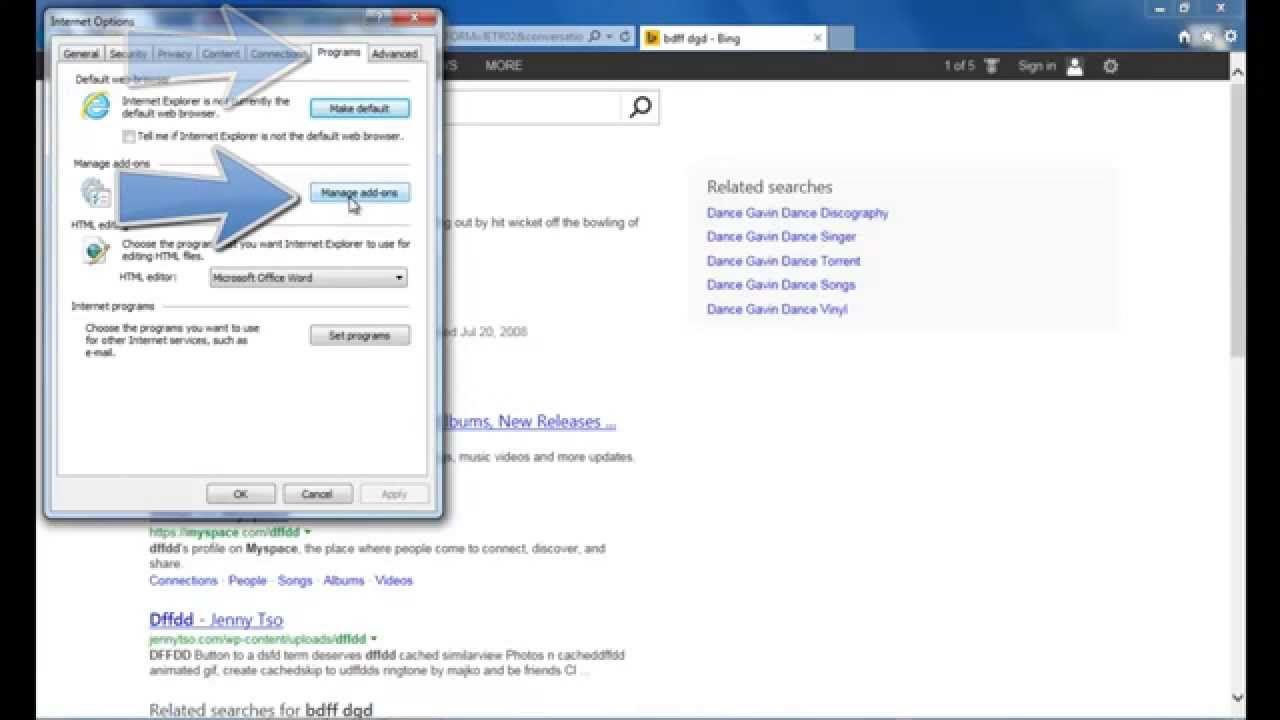The width and height of the screenshot is (1280, 720).
Task: Switch to the Content tab
Action: pos(221,54)
